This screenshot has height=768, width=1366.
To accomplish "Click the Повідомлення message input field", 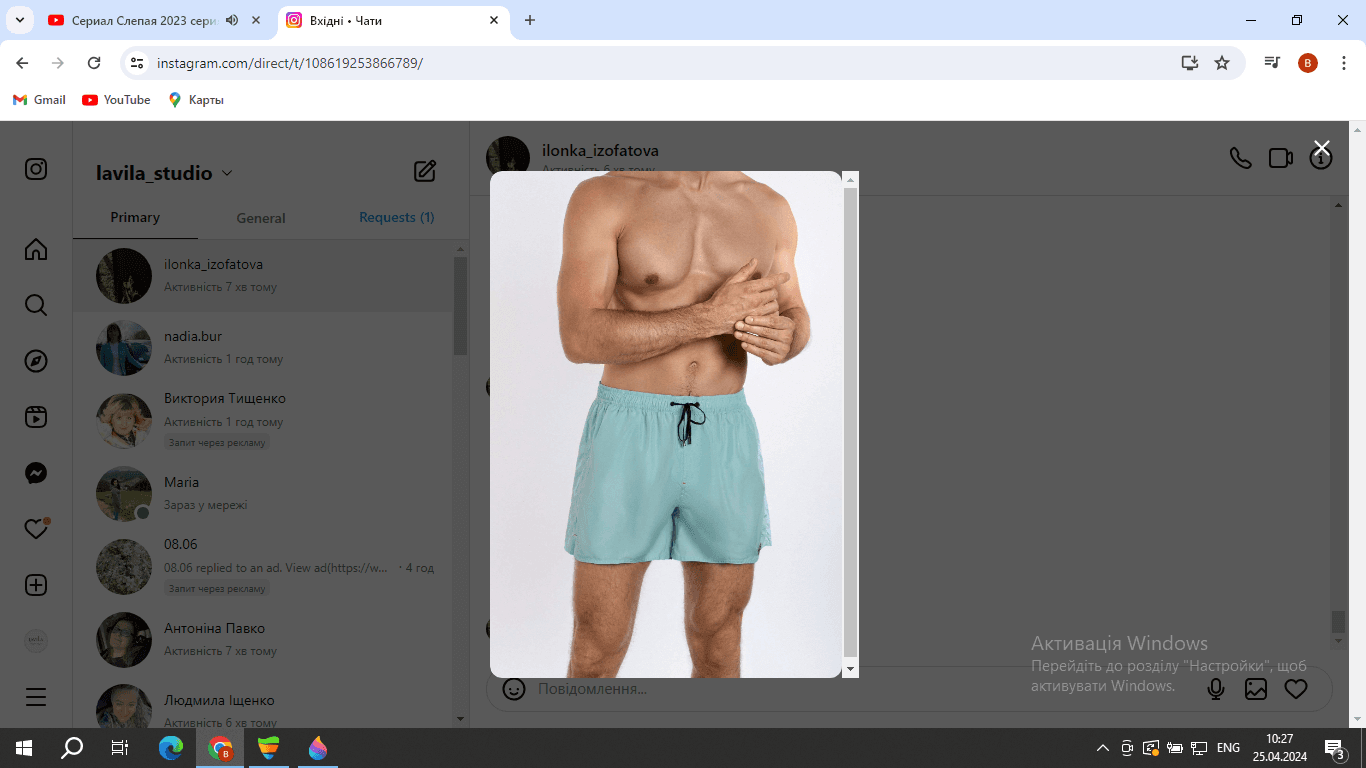I will click(x=860, y=689).
